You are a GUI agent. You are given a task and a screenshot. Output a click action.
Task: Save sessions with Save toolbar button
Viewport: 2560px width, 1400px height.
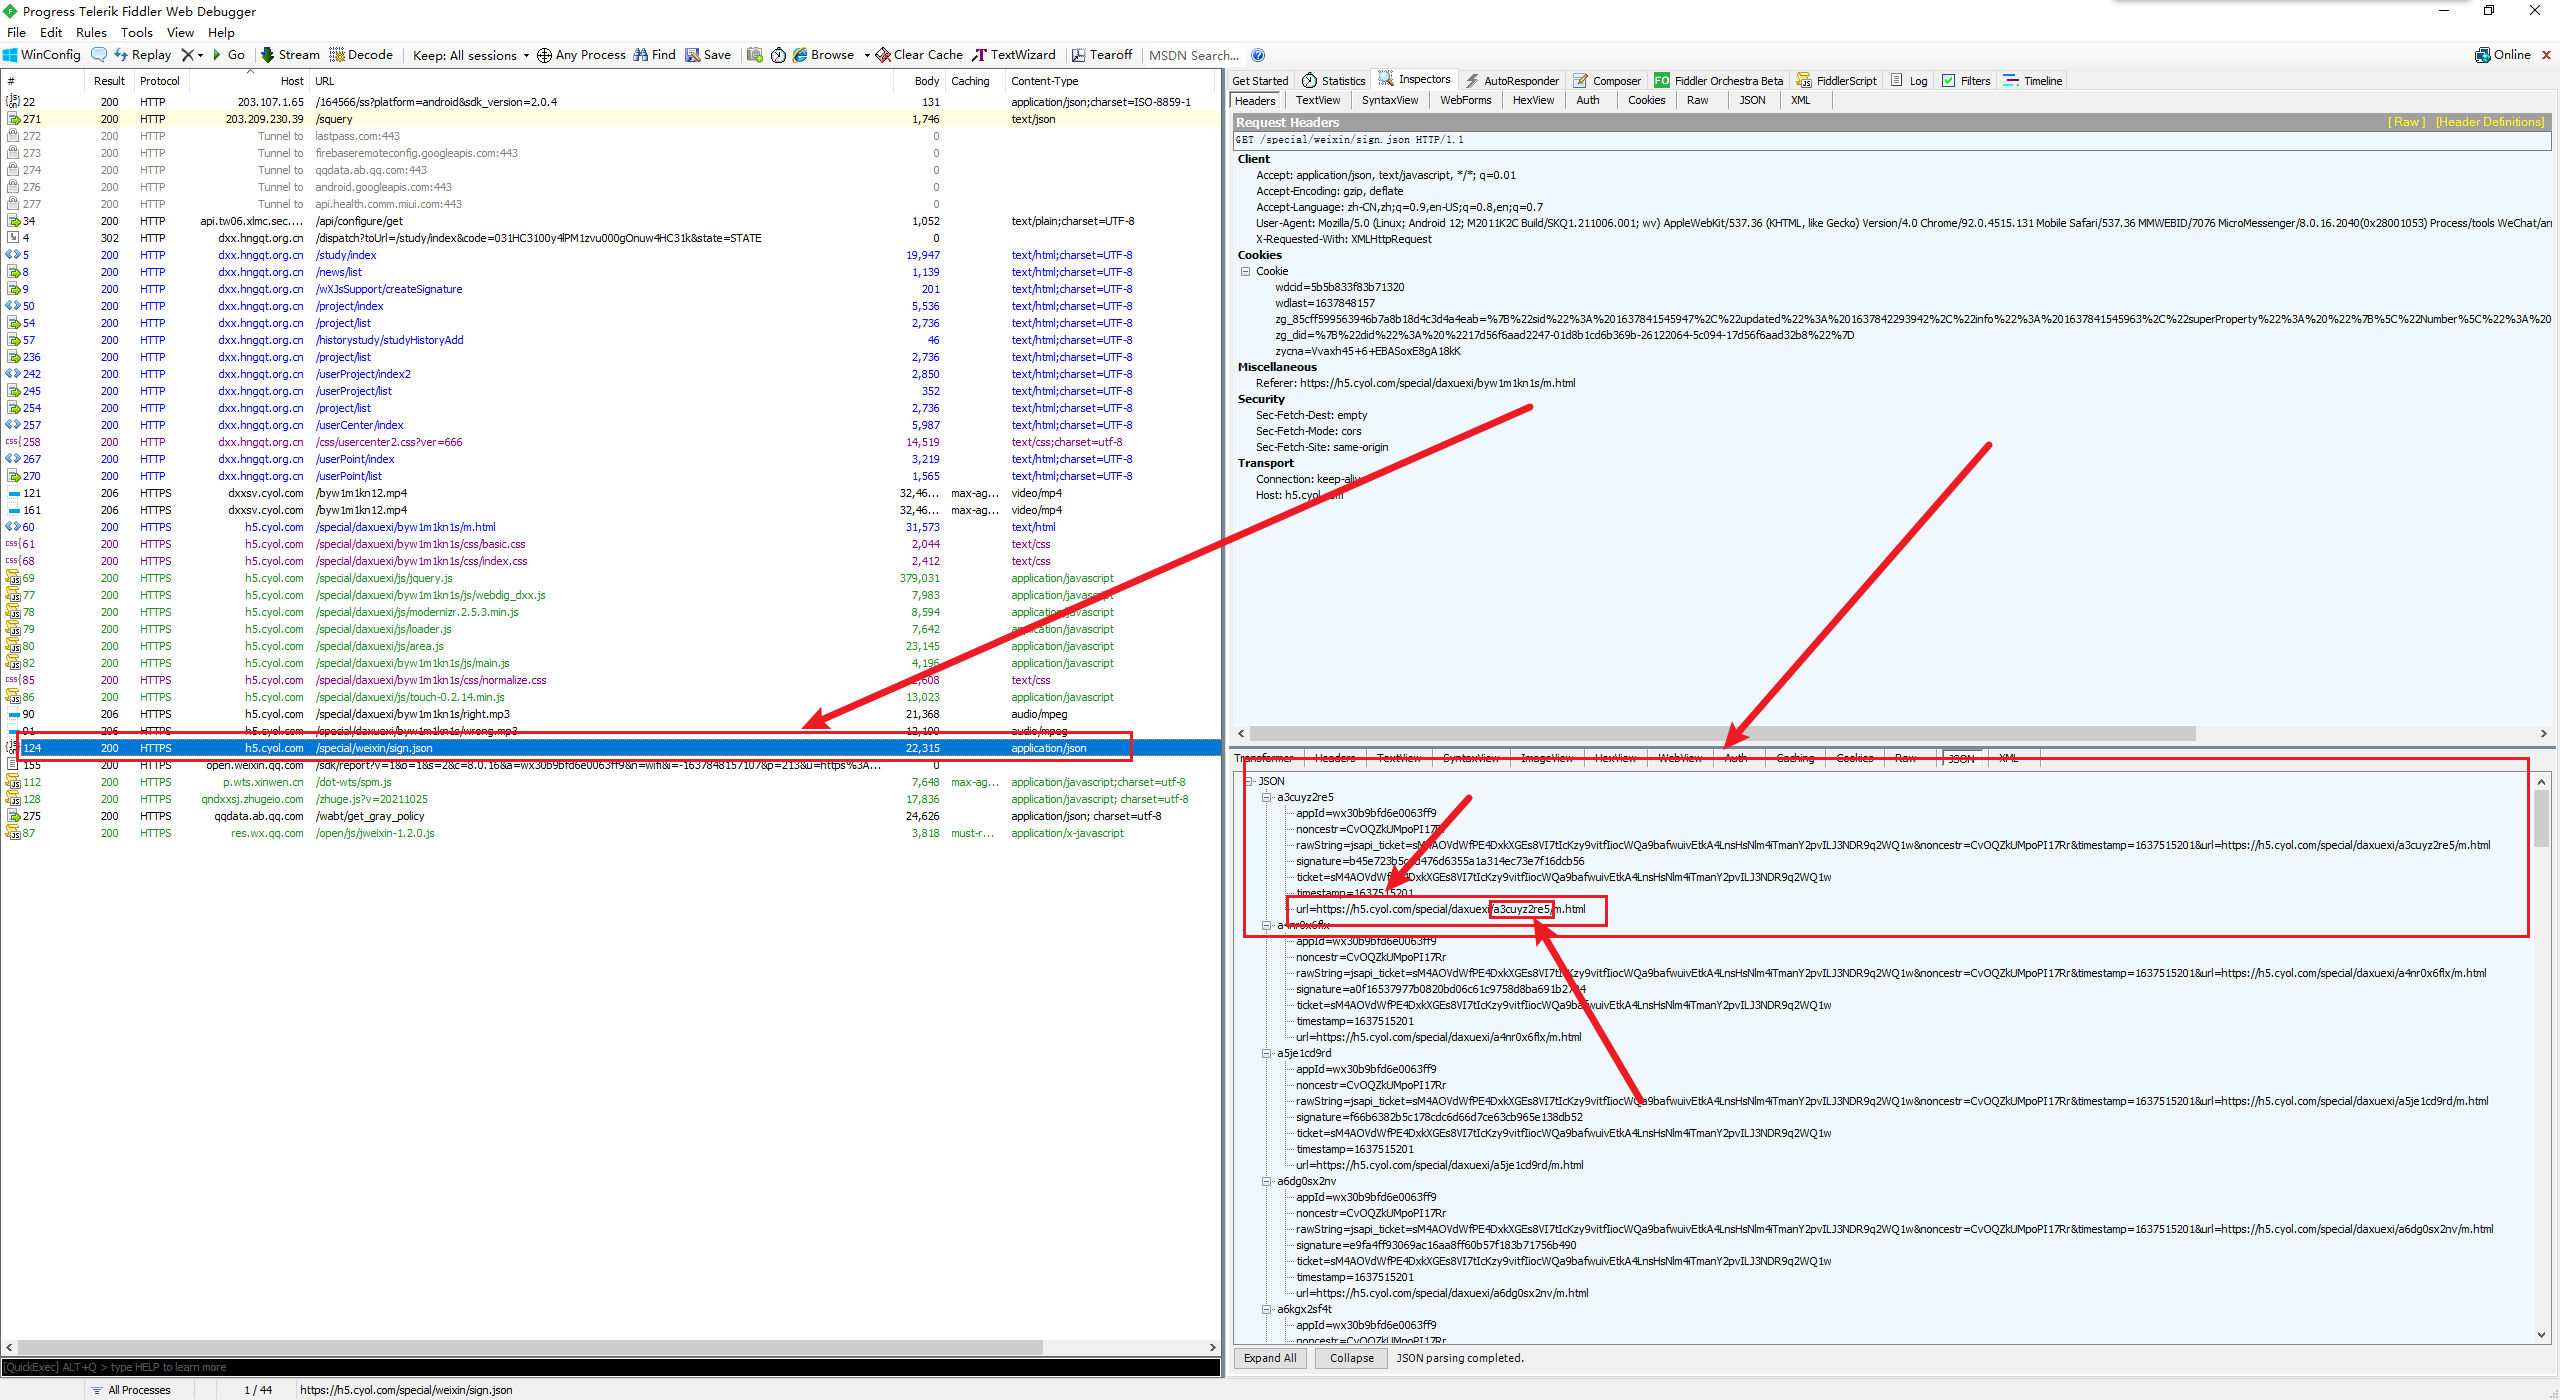(708, 55)
